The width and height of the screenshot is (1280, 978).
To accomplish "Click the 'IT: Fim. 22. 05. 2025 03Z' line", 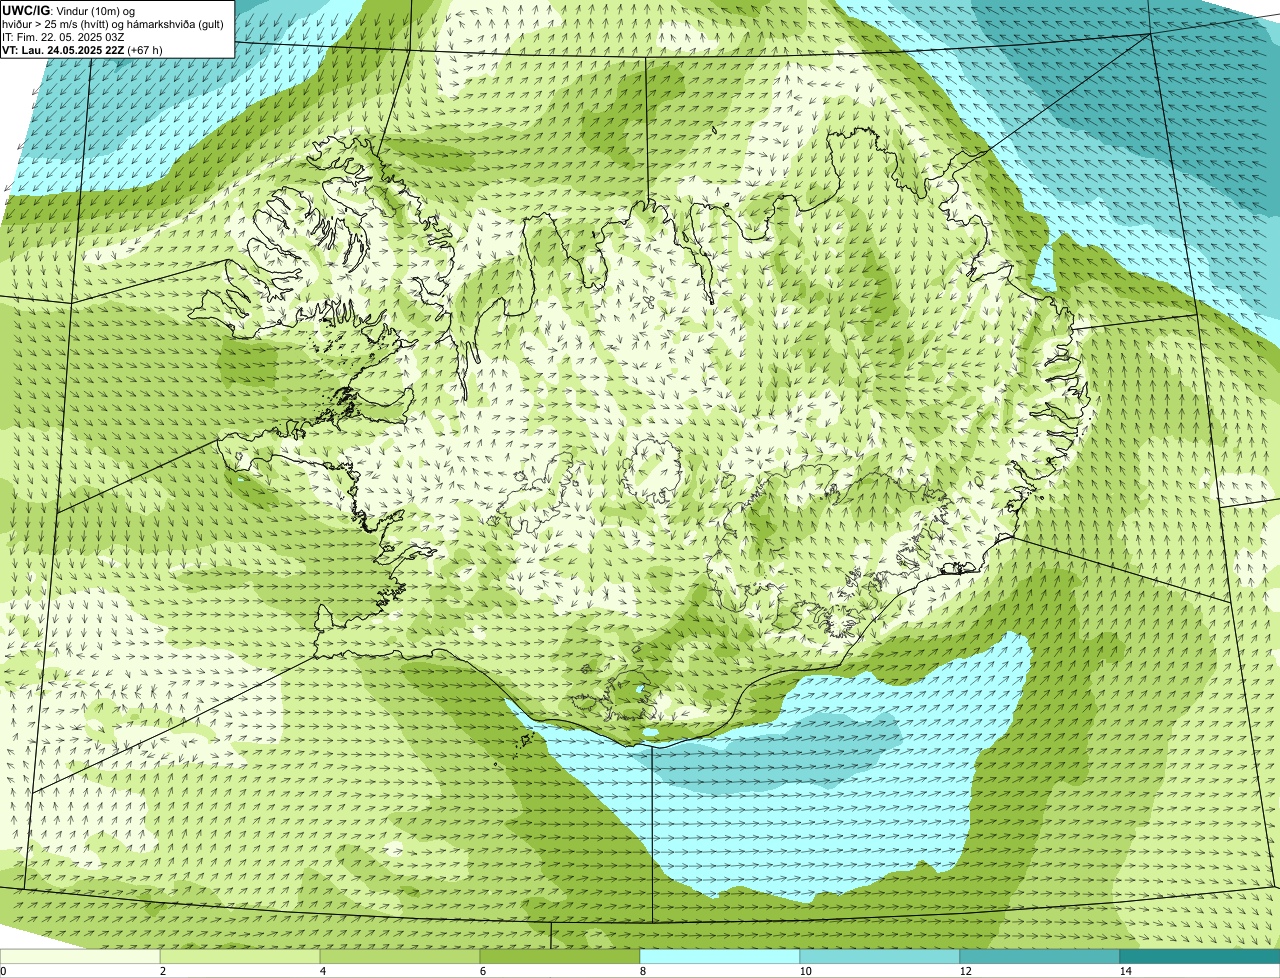I will [63, 37].
